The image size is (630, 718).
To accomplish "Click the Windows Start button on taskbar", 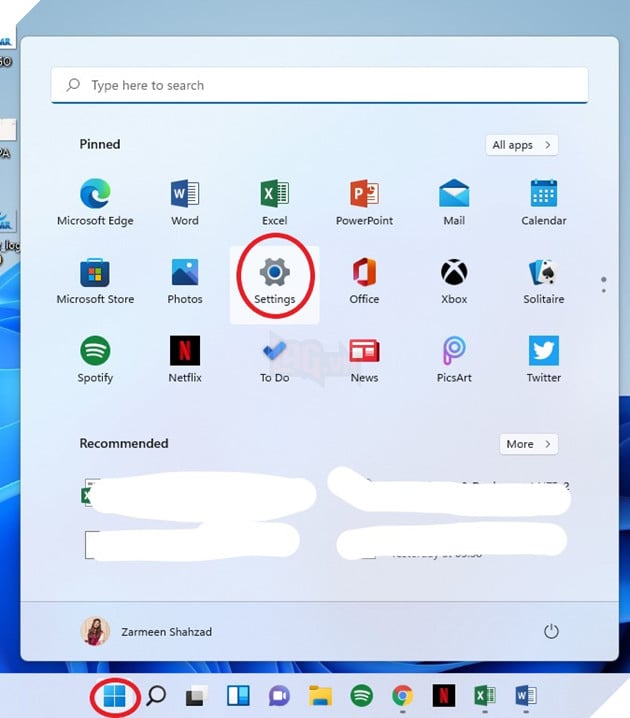I will click(x=114, y=696).
